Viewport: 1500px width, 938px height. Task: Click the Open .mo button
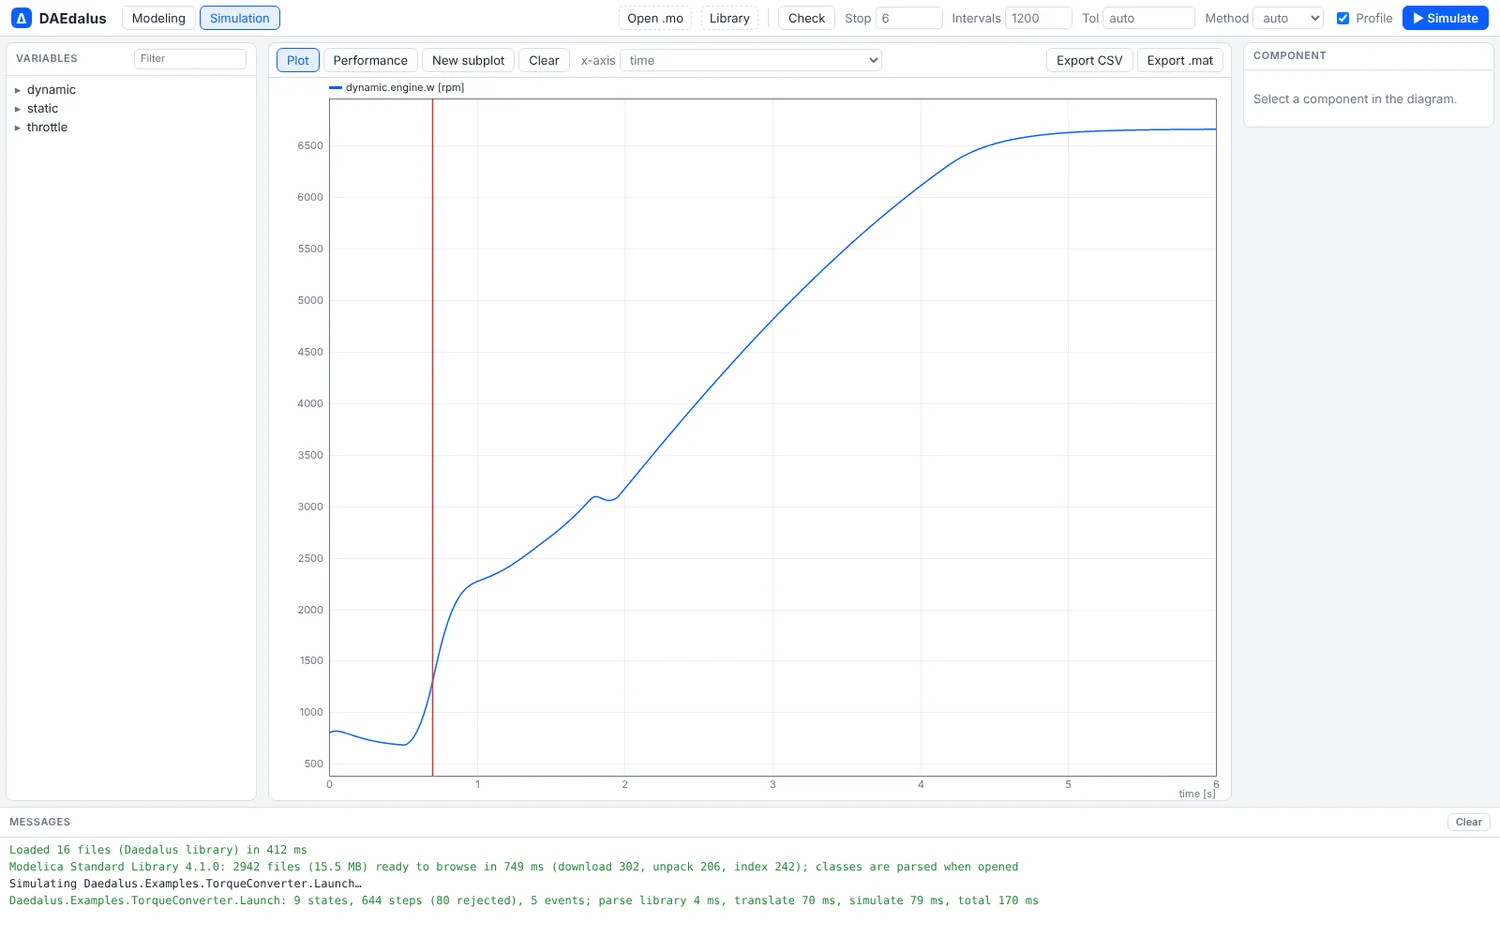655,18
